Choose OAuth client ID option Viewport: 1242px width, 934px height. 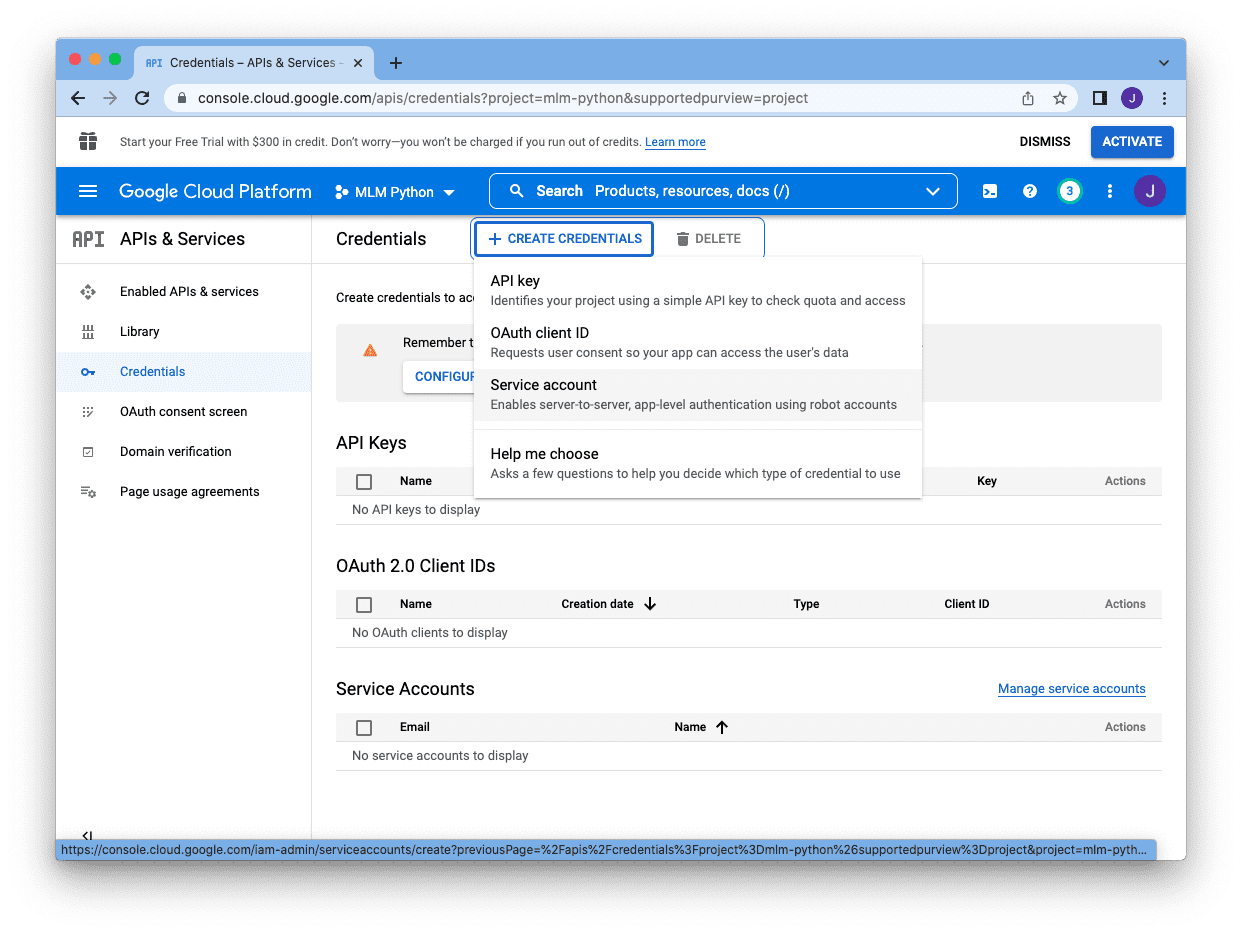point(698,342)
